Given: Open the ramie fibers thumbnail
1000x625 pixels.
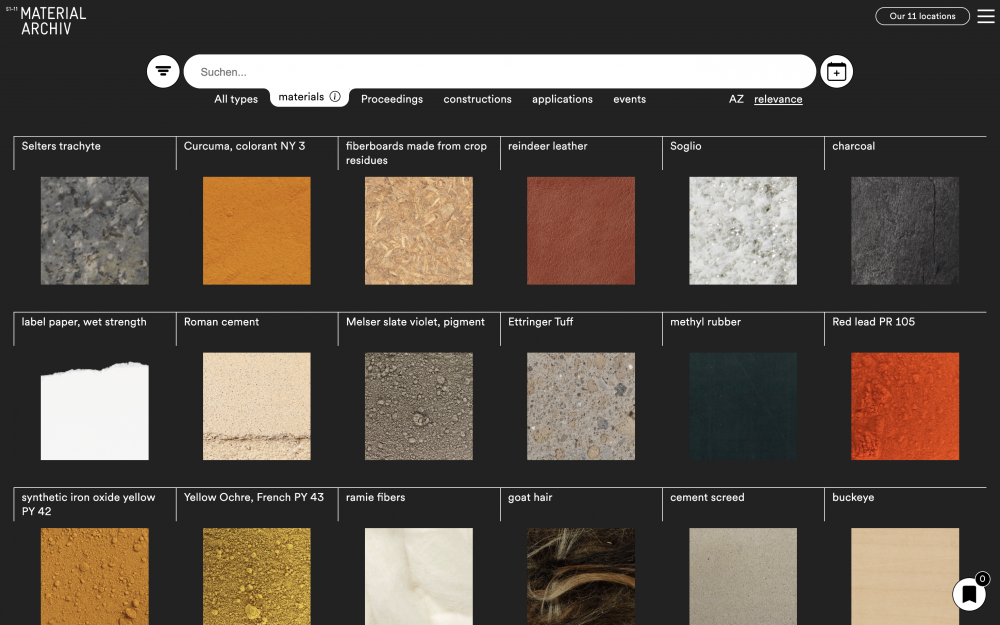Looking at the screenshot, I should click(x=418, y=577).
